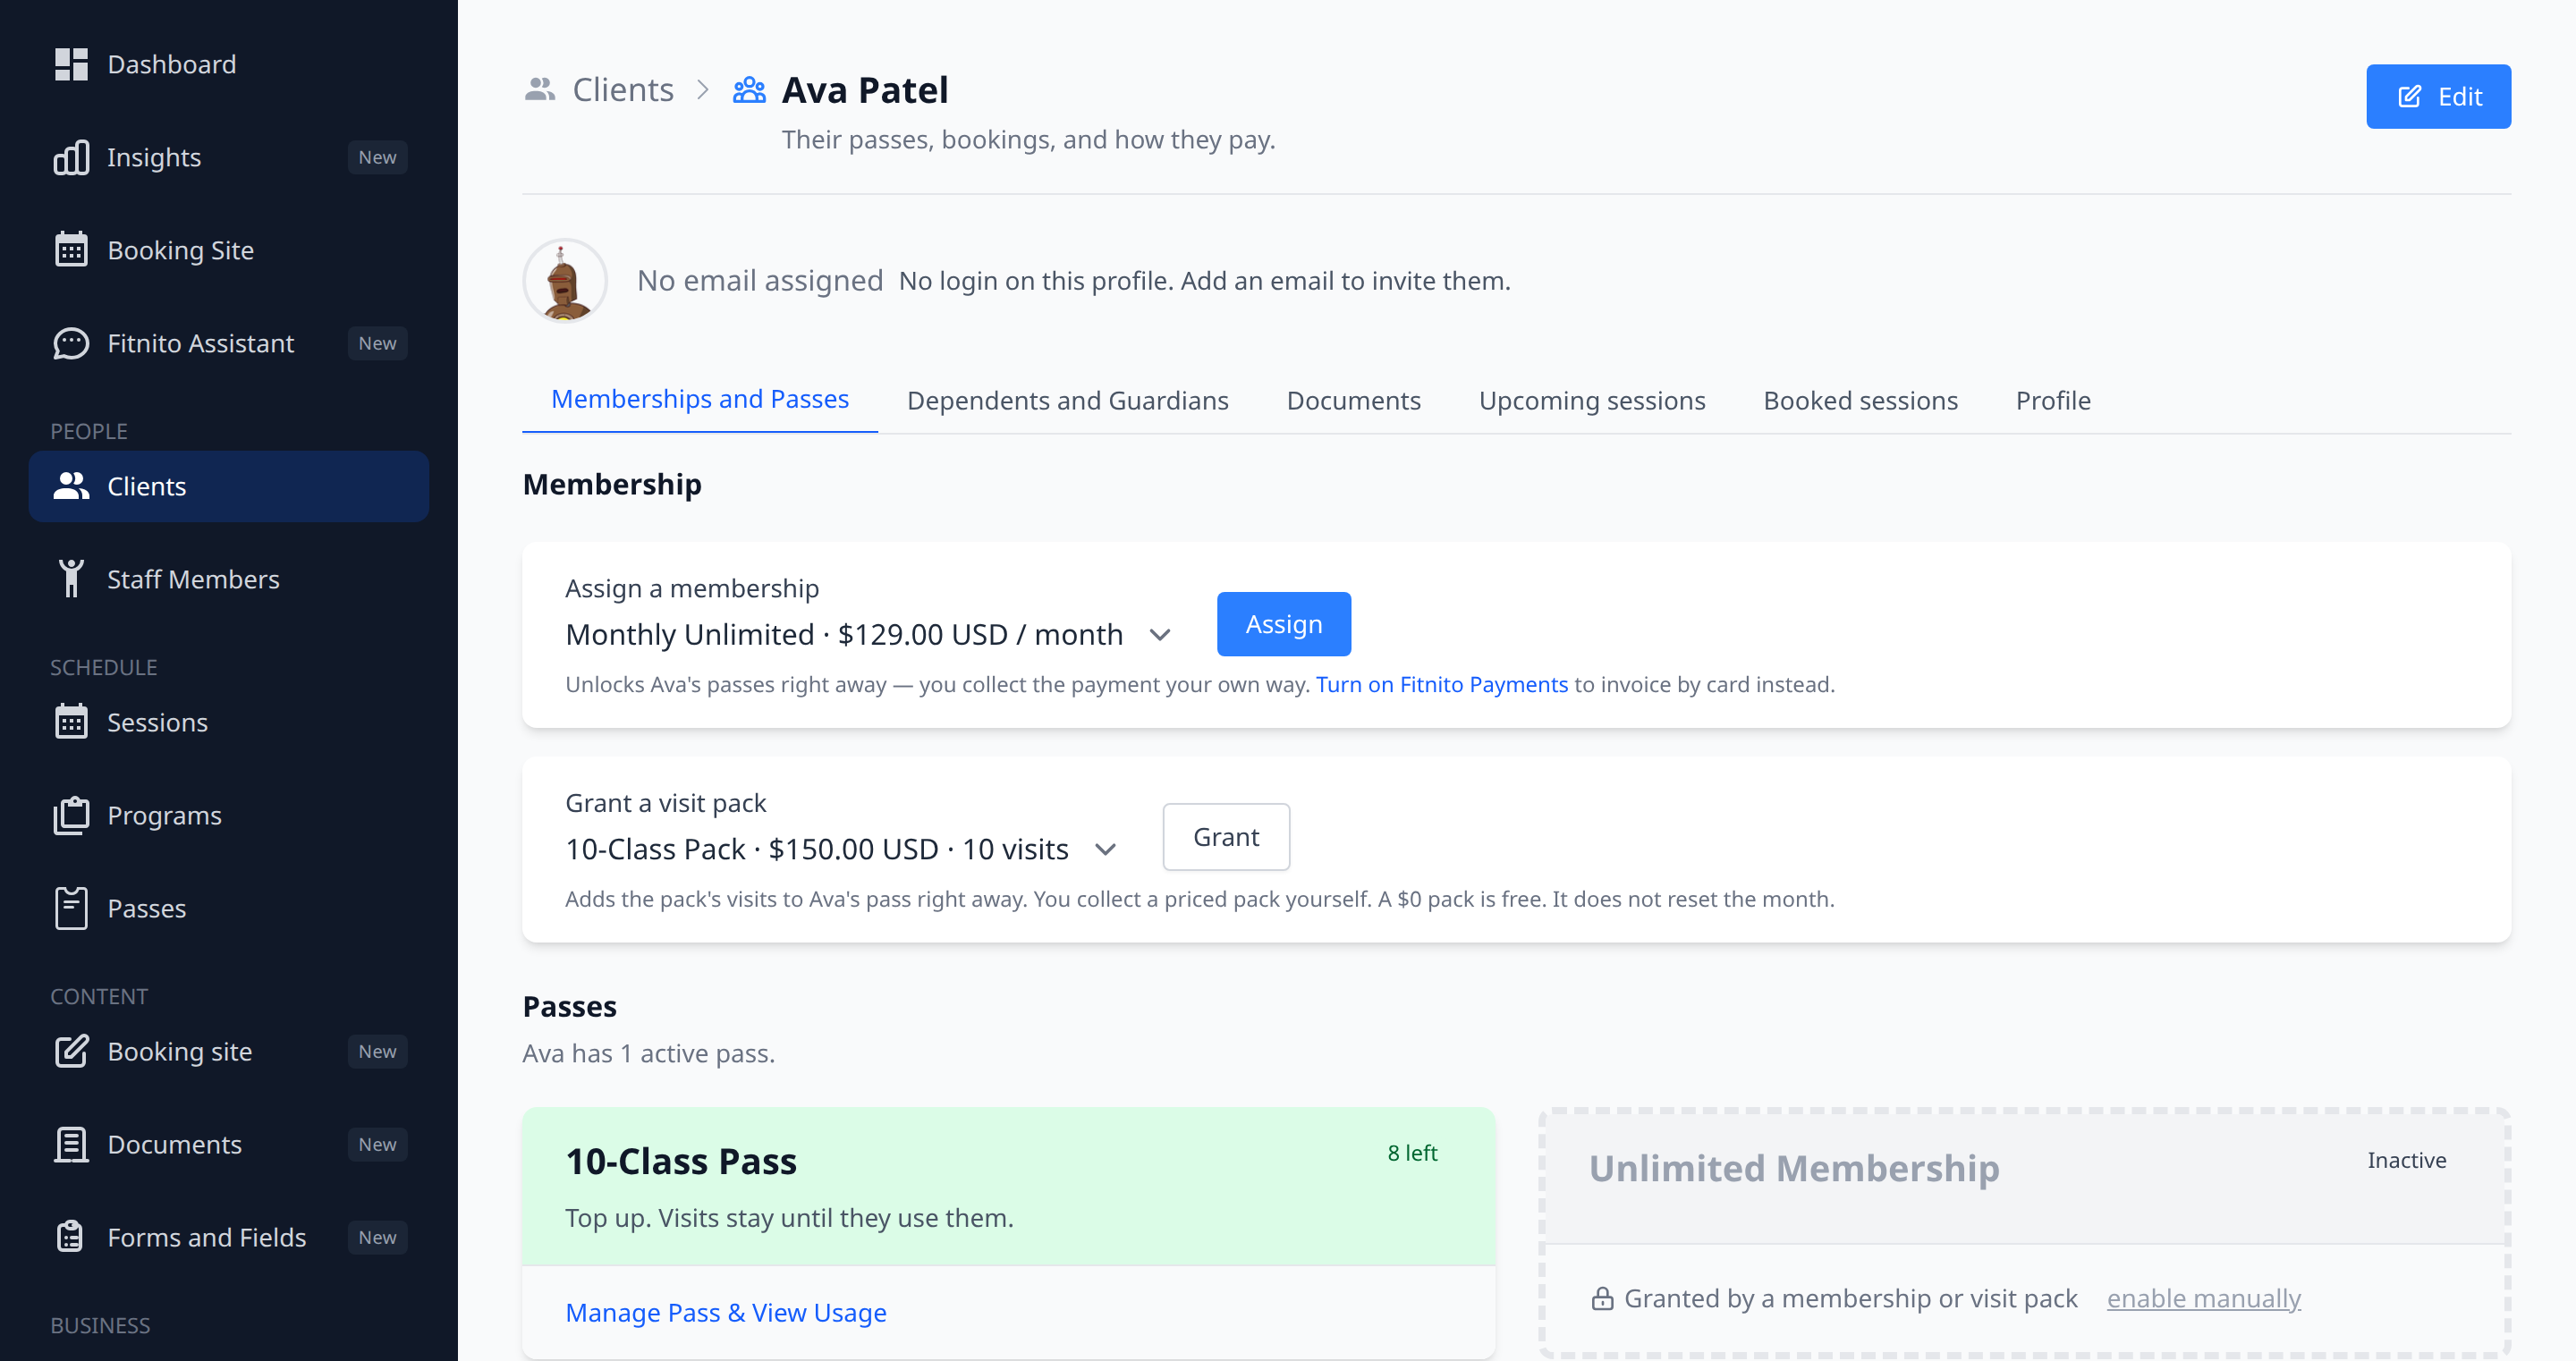Open Forms and Fields in sidebar
This screenshot has width=2576, height=1361.
coord(228,1237)
